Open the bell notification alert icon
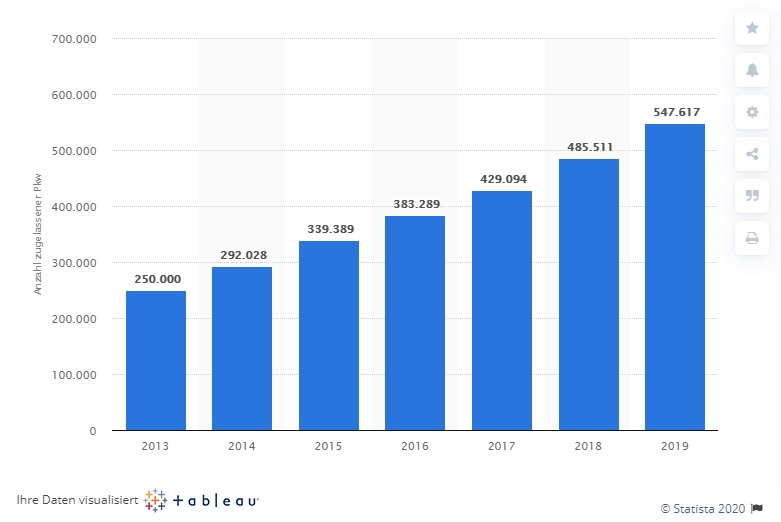Viewport: 781px width, 522px height. 752,70
